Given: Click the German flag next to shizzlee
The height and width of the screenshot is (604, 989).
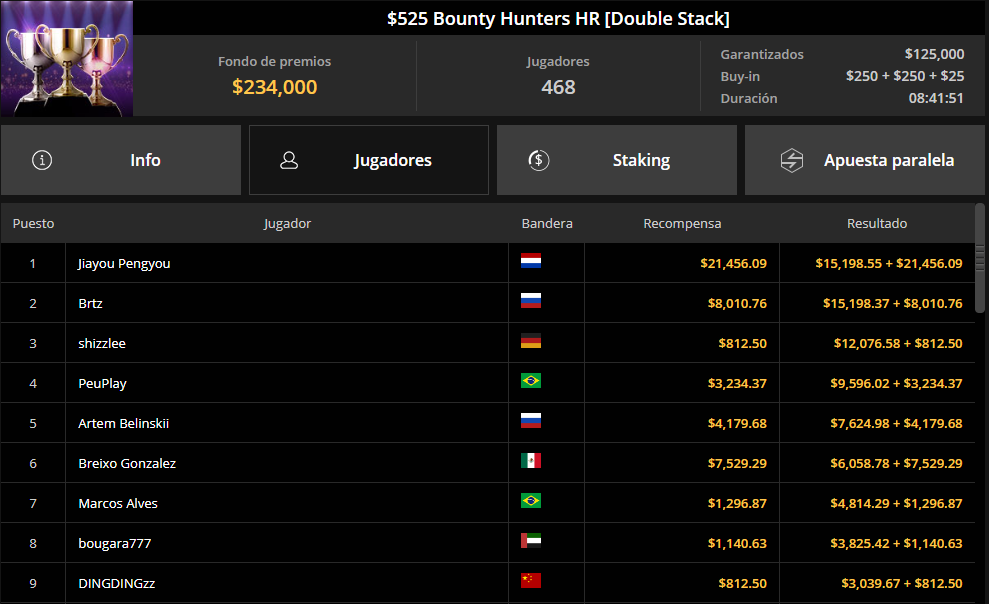Looking at the screenshot, I should point(530,341).
